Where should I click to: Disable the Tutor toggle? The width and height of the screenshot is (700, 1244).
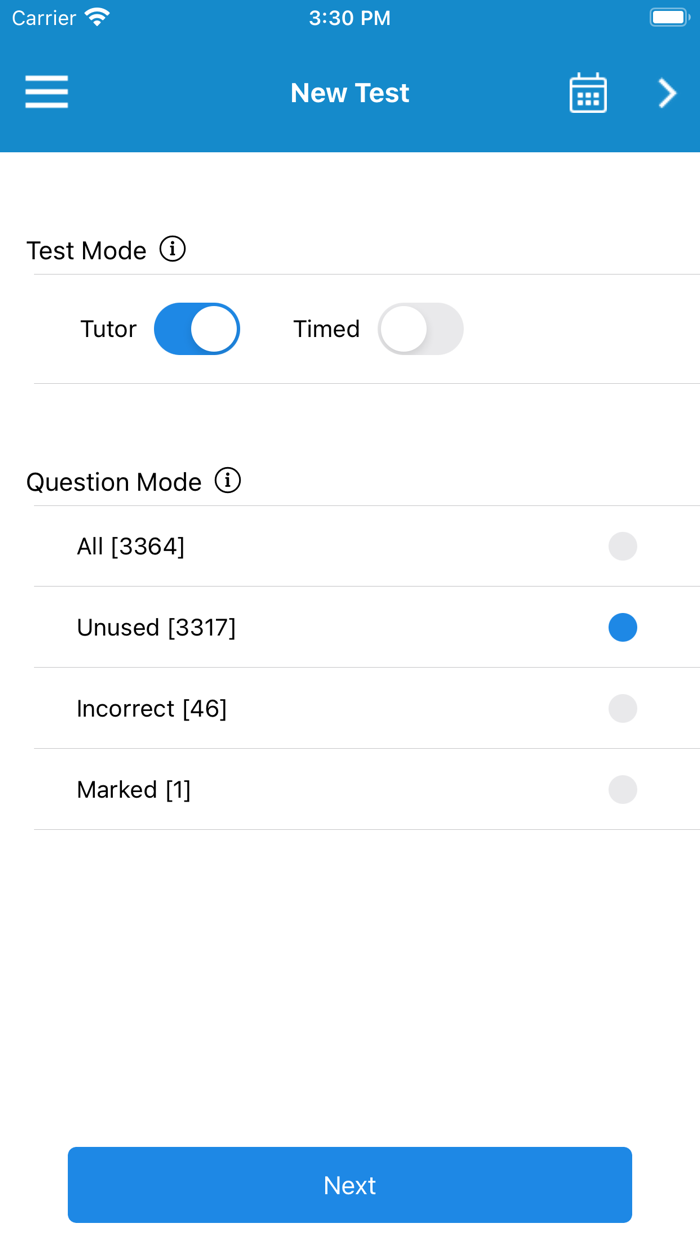point(196,329)
